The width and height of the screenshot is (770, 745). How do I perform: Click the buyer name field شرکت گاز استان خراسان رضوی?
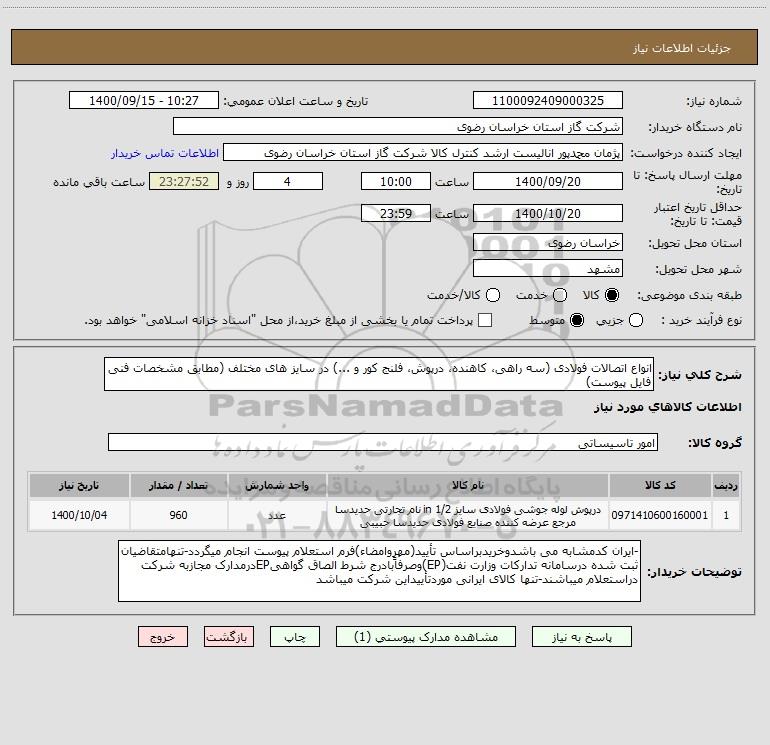[x=398, y=127]
